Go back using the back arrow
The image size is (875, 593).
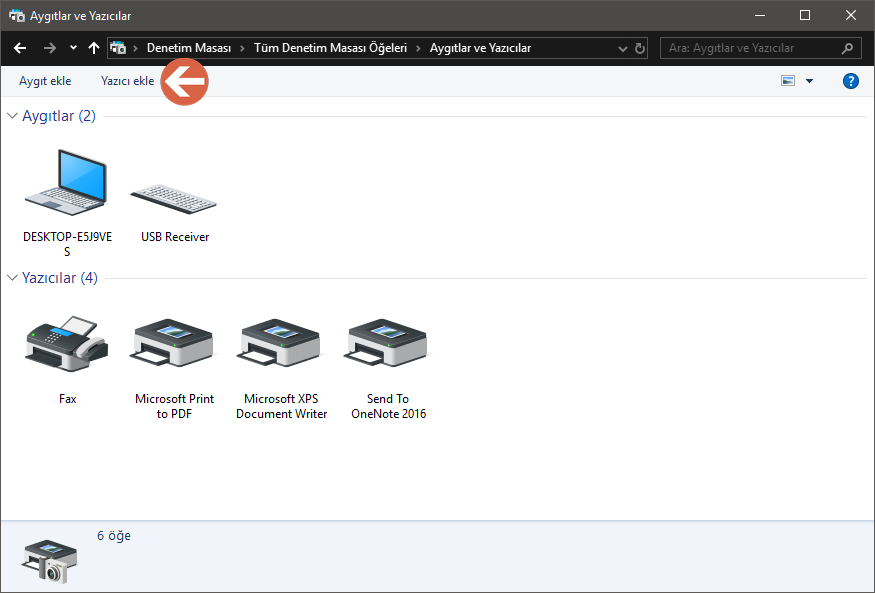(20, 48)
